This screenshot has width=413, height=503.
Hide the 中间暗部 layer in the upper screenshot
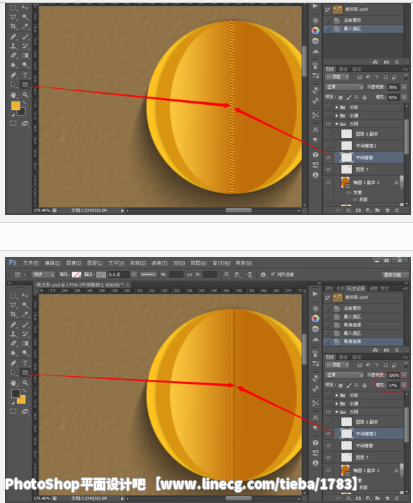328,157
